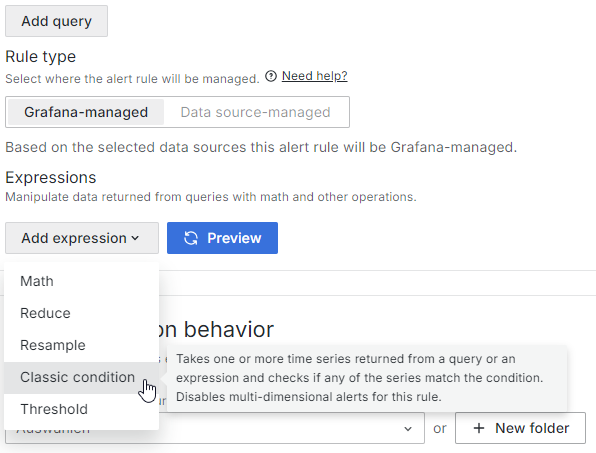The image size is (596, 453).
Task: Click the Expressions section heading
Action: click(51, 177)
